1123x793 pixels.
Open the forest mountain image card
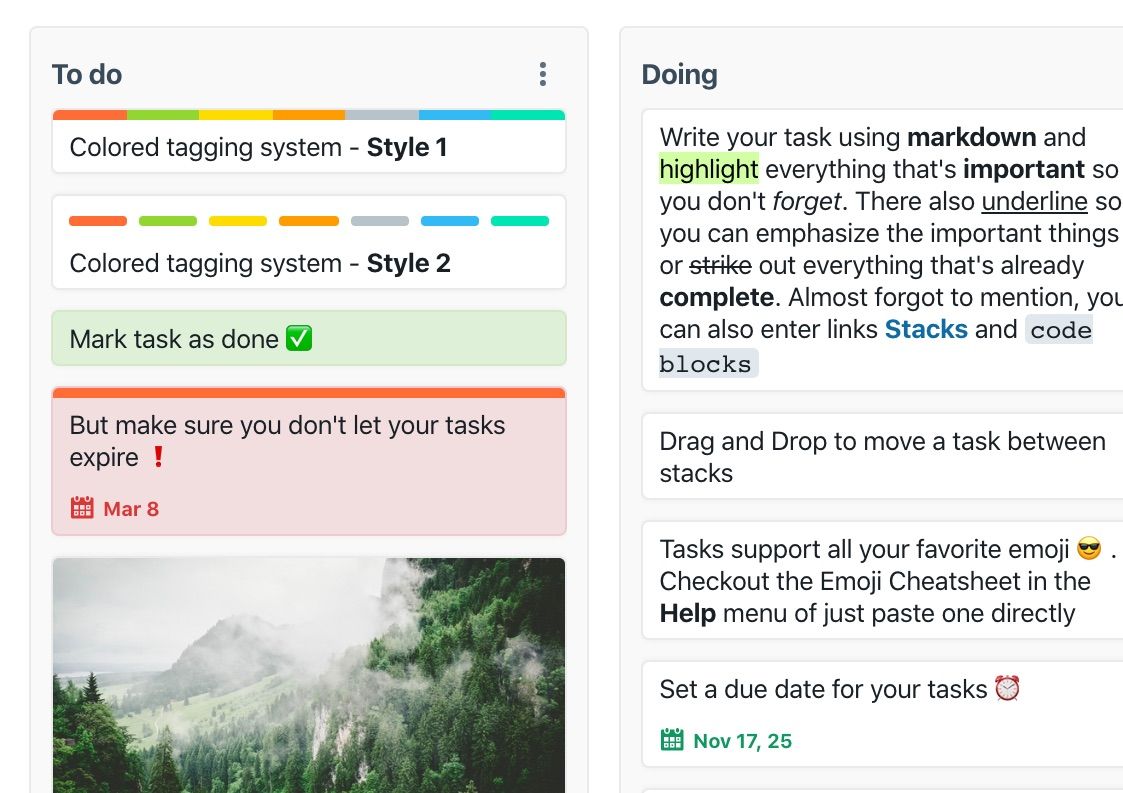[309, 675]
